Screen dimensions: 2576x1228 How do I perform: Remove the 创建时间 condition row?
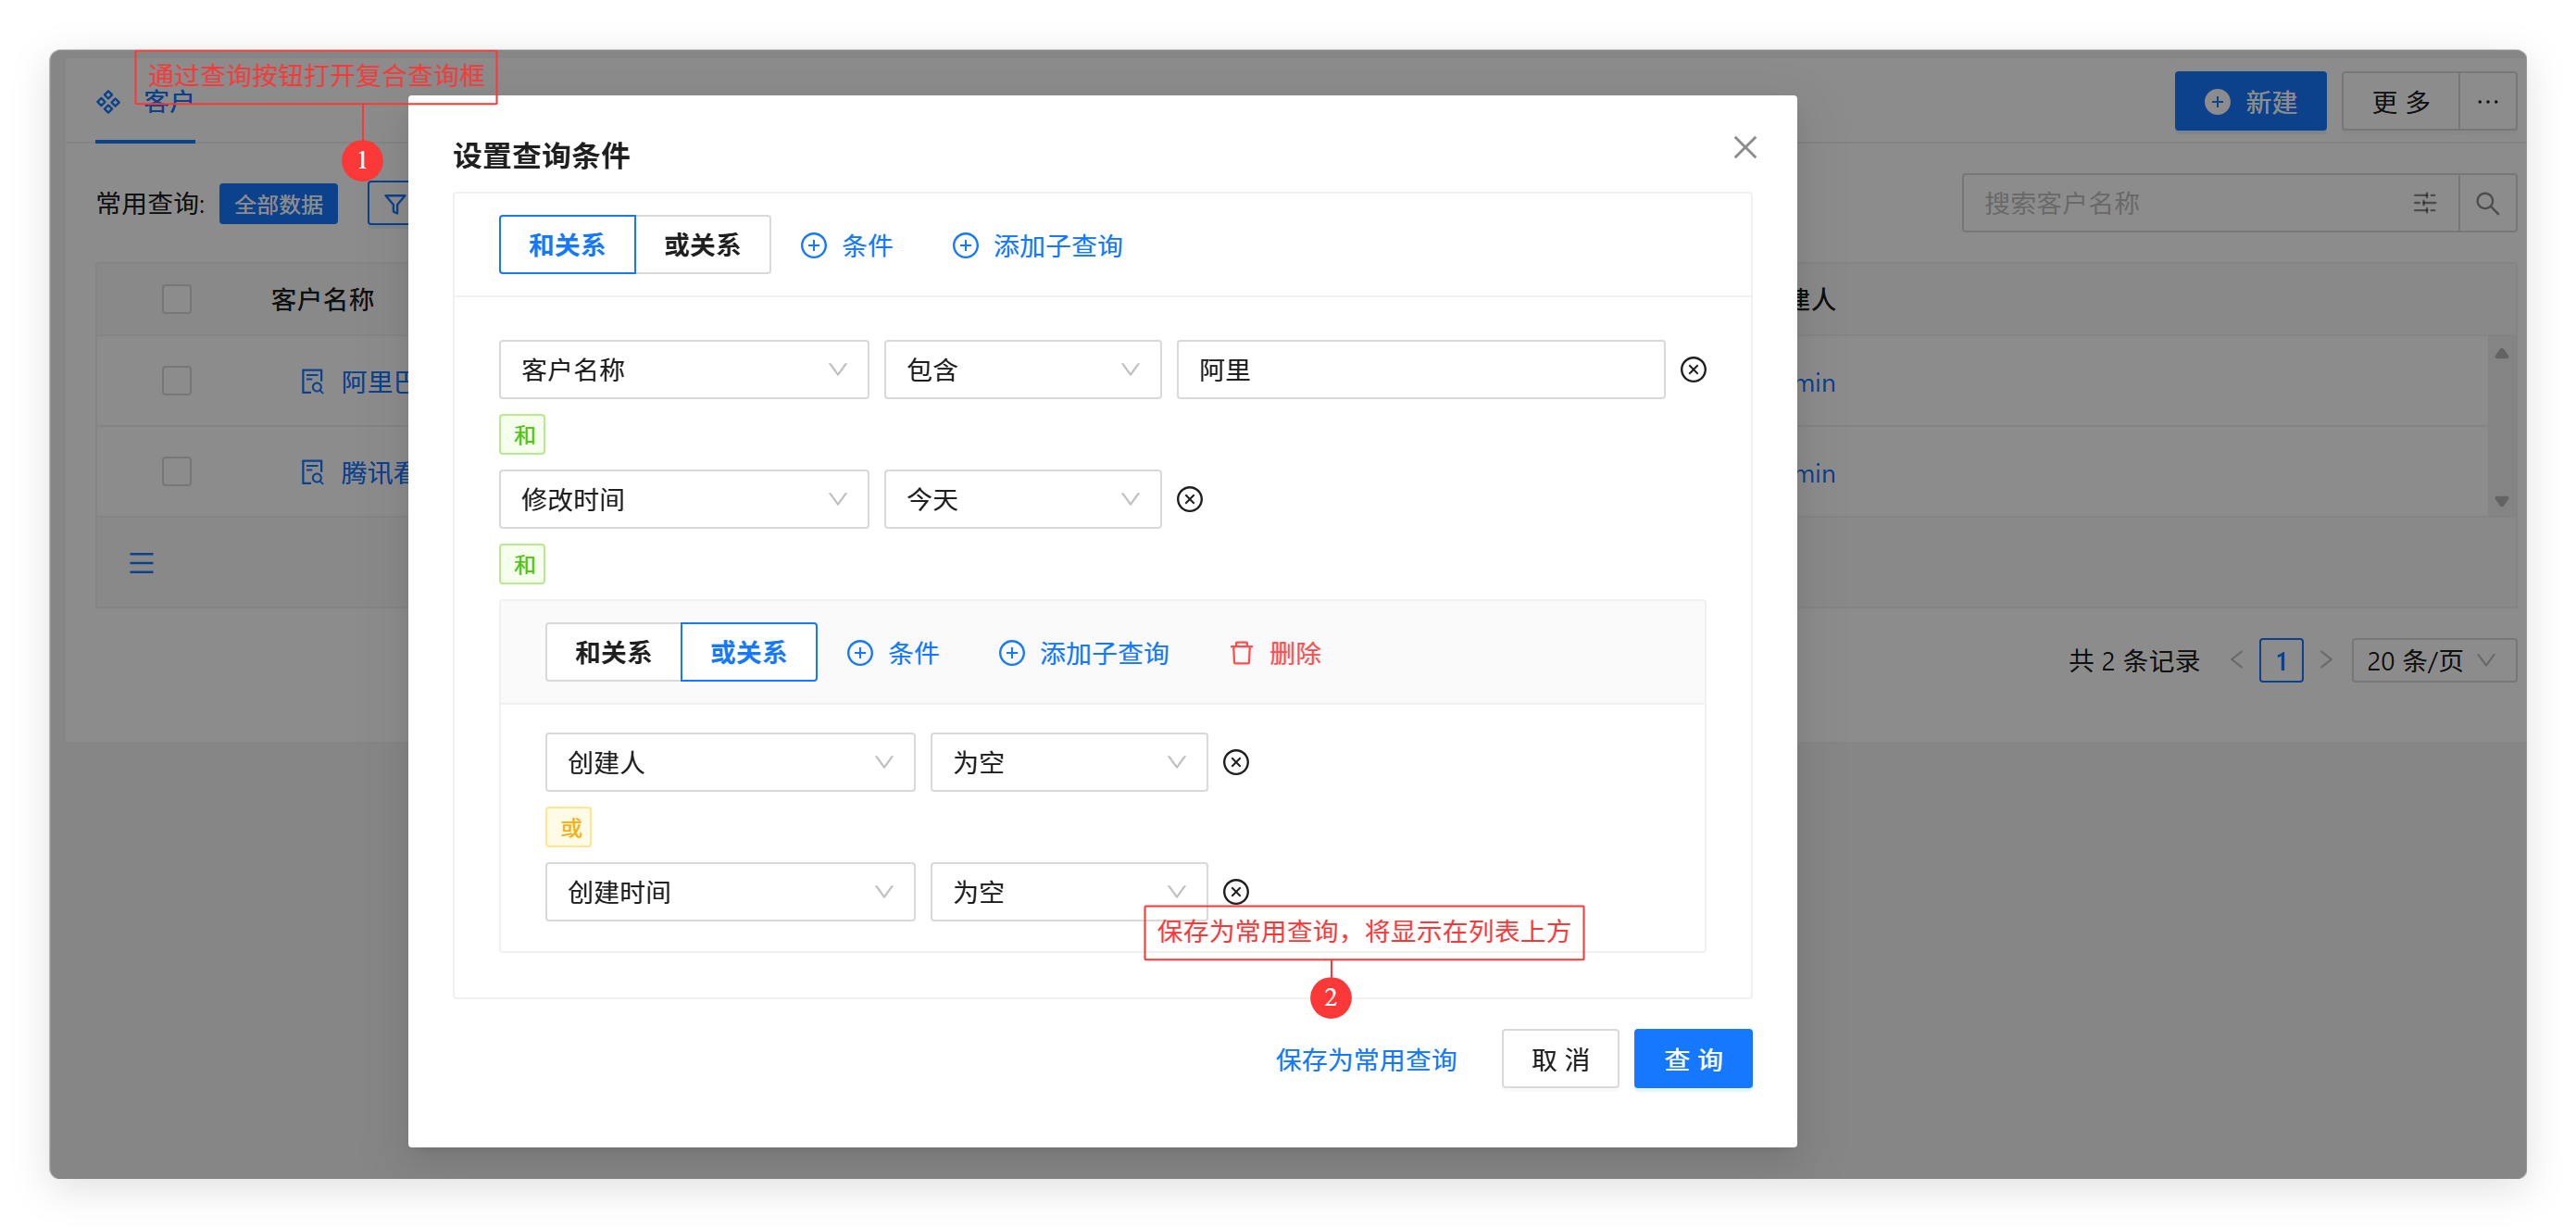[x=1236, y=891]
